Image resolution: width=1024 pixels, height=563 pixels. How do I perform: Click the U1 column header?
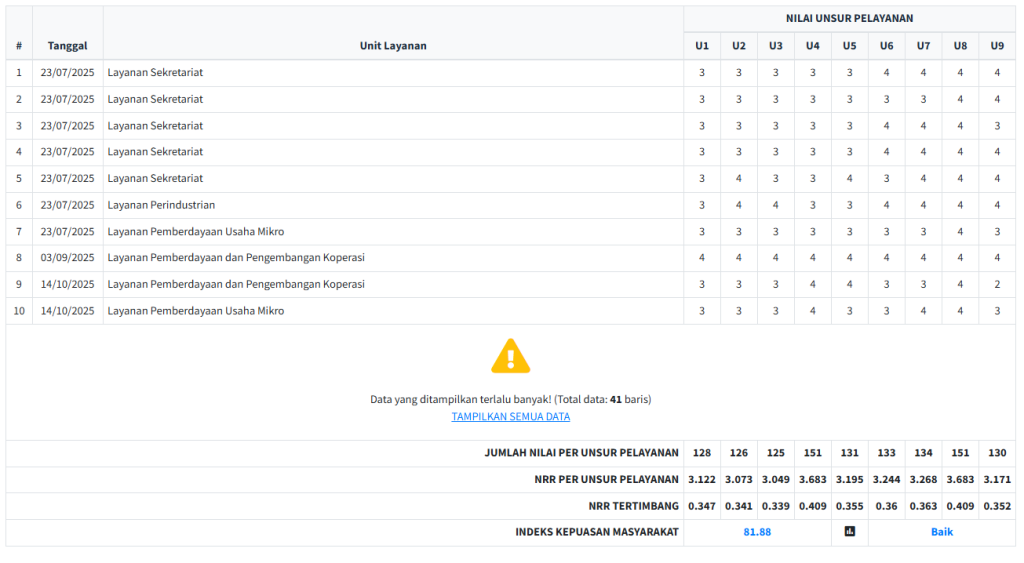coord(702,46)
